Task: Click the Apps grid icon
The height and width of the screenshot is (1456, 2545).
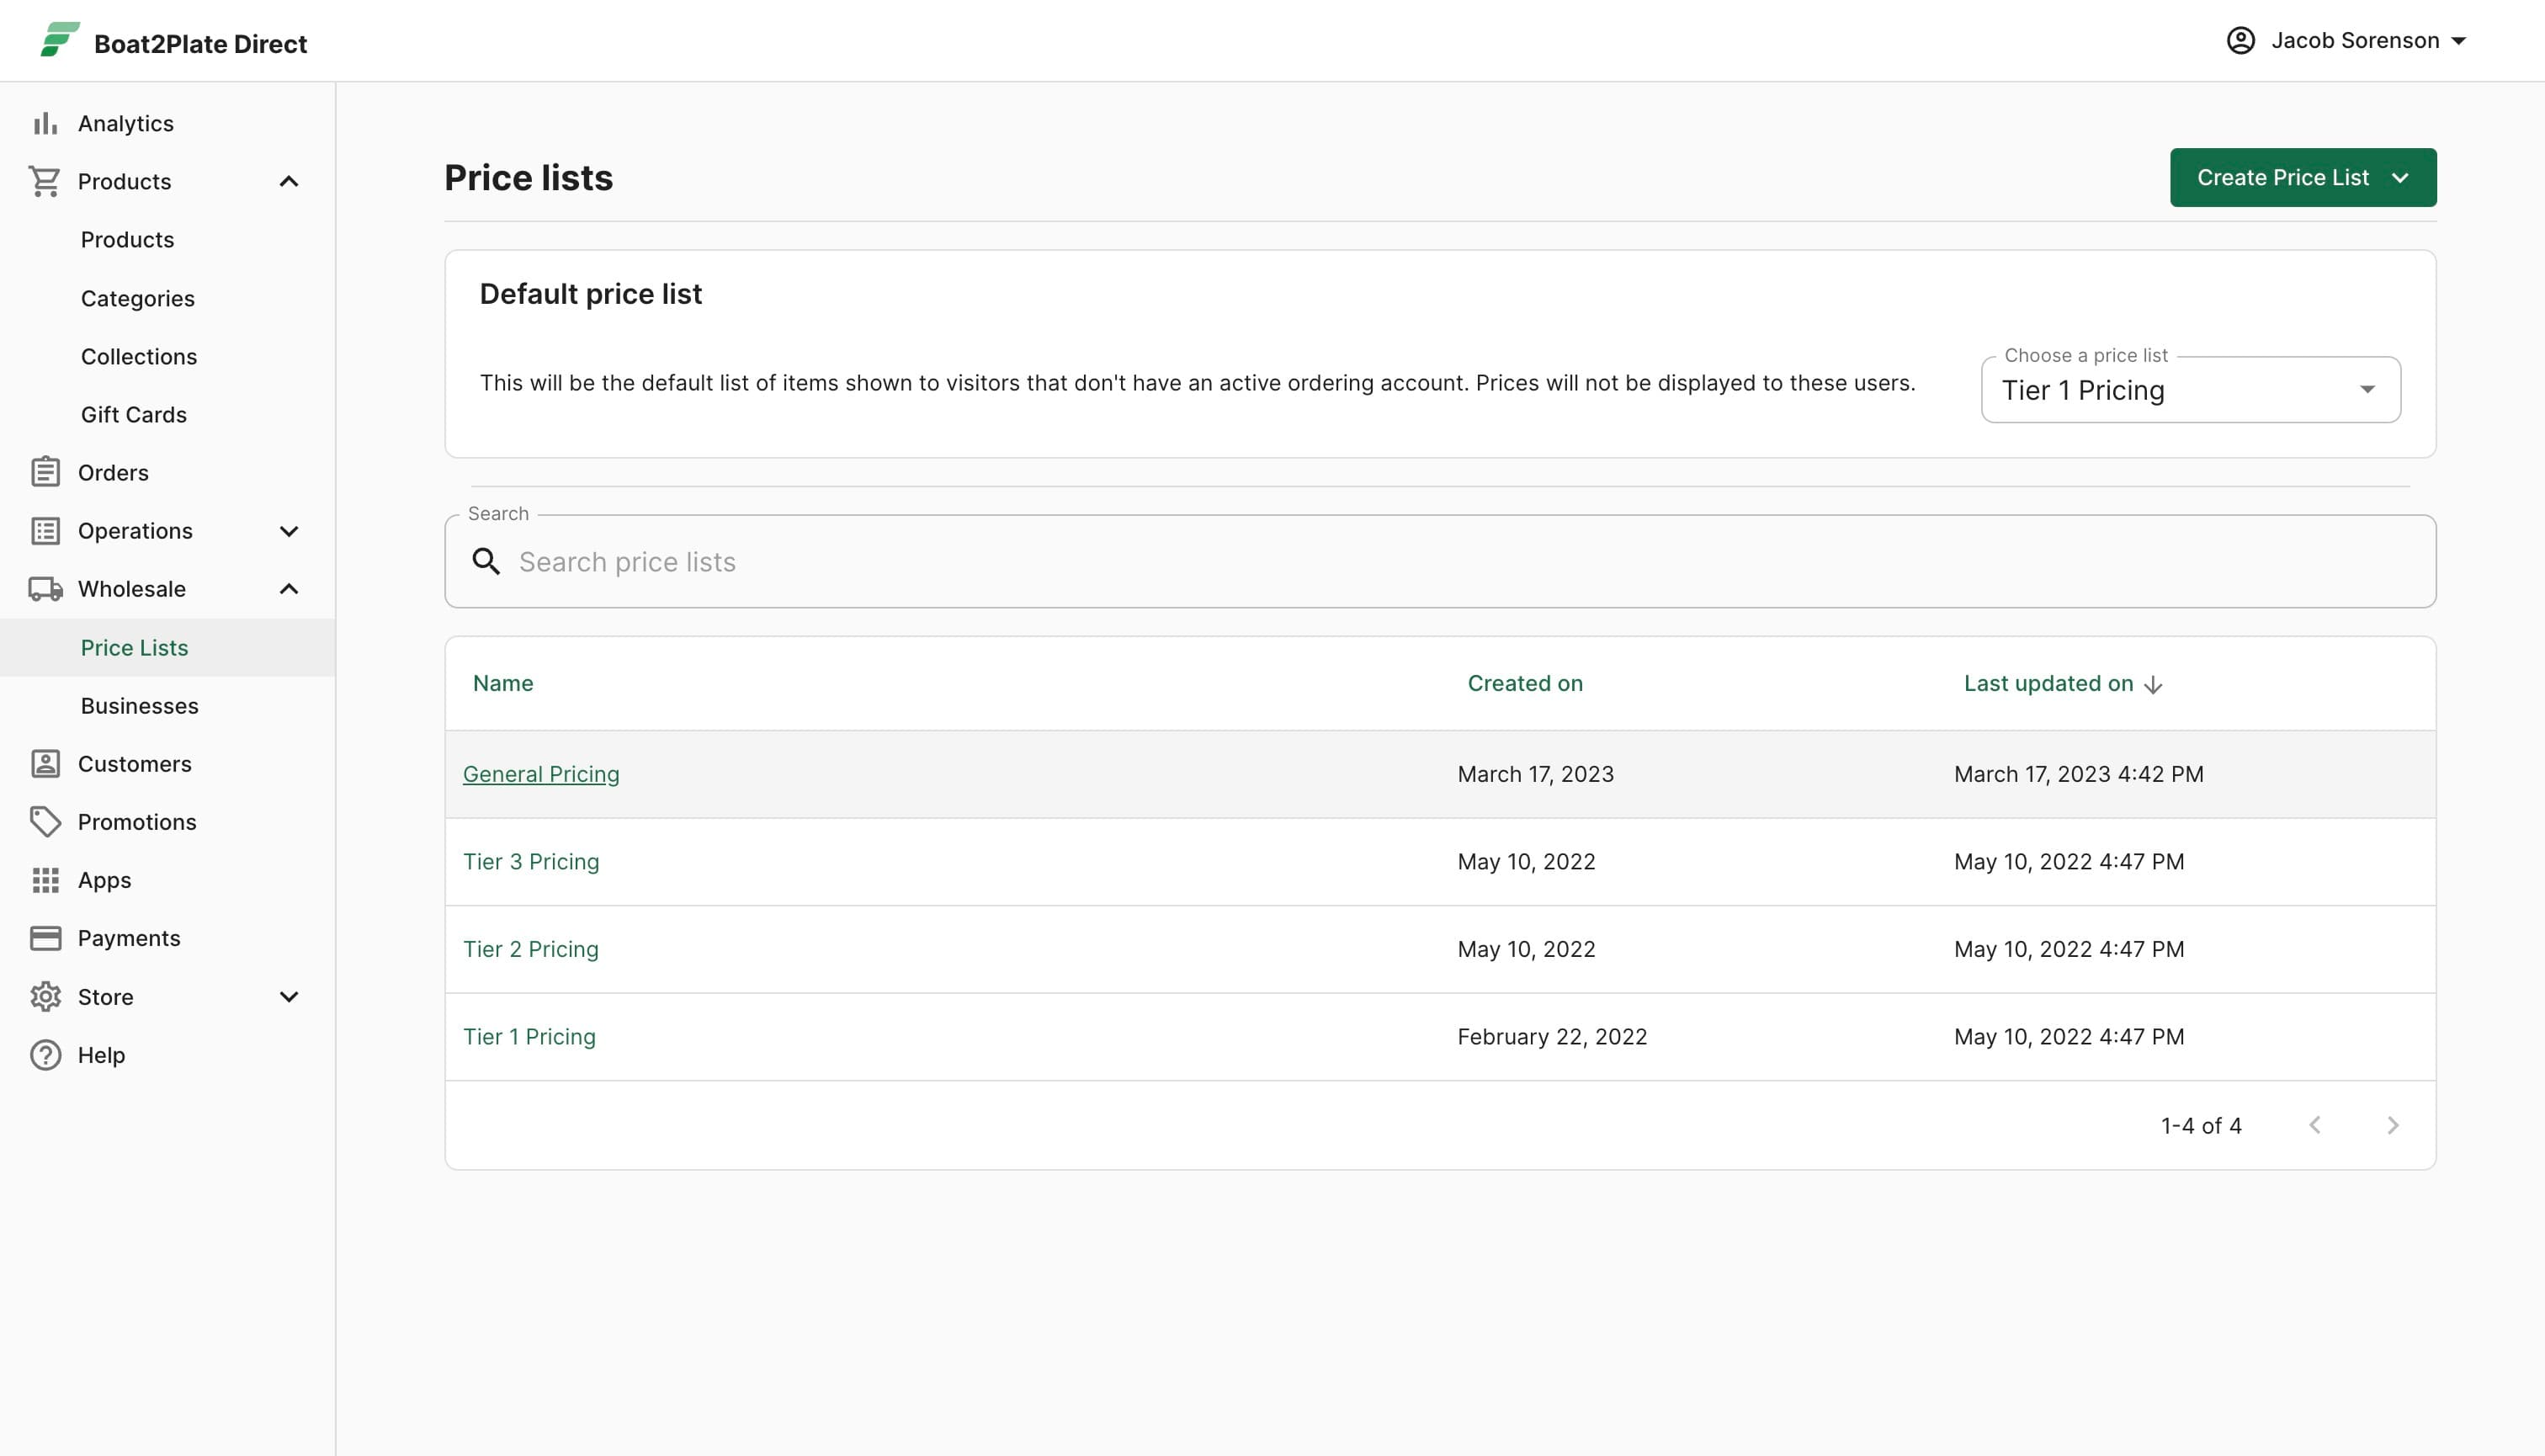Action: pyautogui.click(x=45, y=880)
